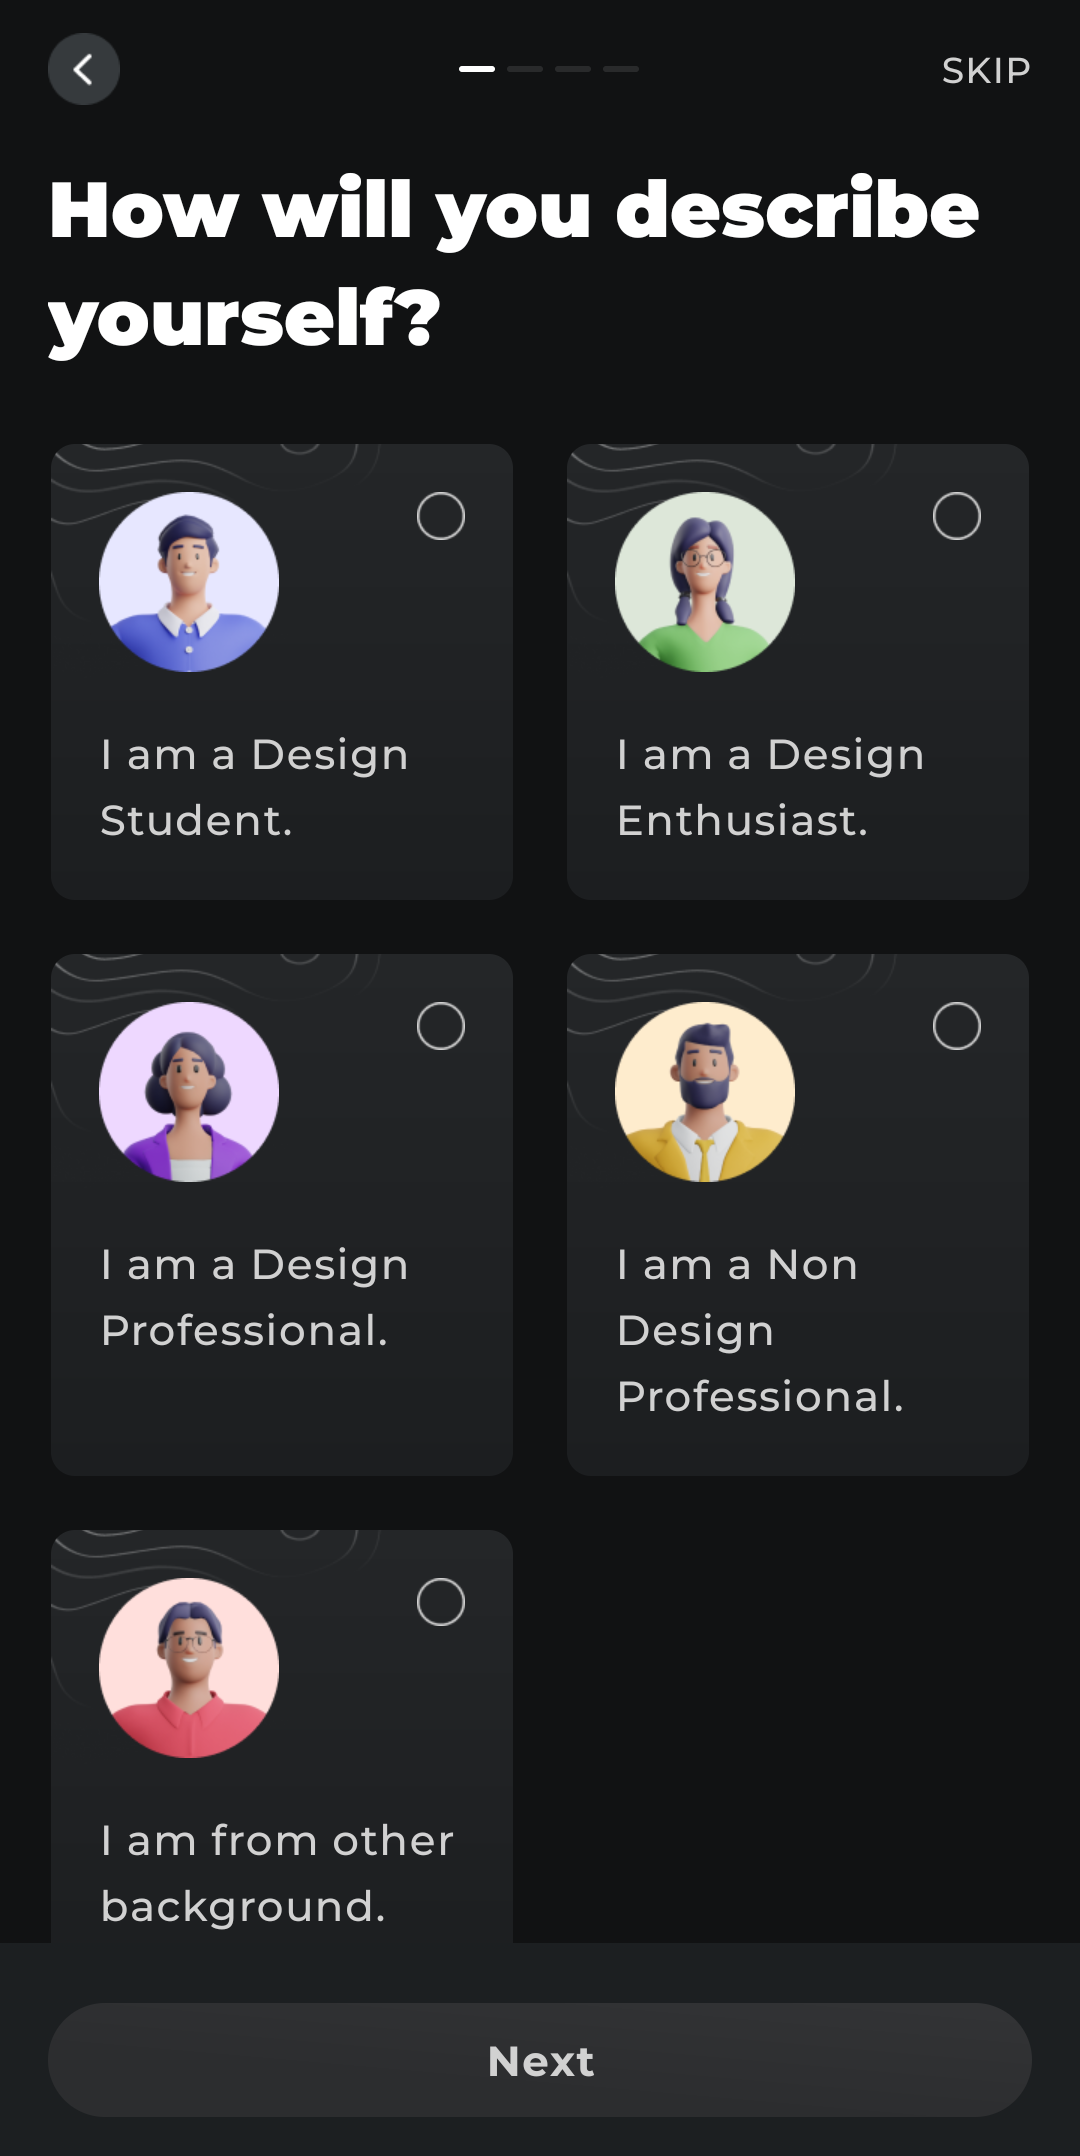Select the Non Design Professional radio button
Viewport: 1080px width, 2156px height.
(957, 1026)
